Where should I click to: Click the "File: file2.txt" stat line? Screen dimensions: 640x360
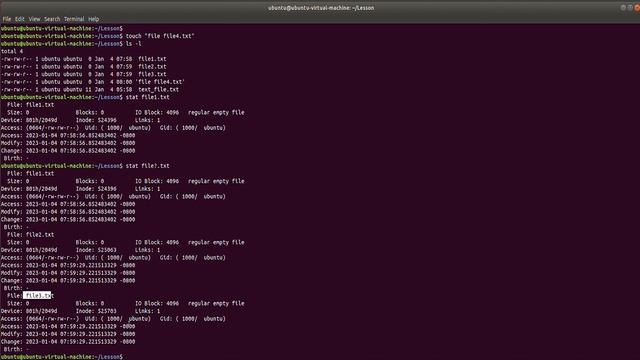click(x=31, y=235)
